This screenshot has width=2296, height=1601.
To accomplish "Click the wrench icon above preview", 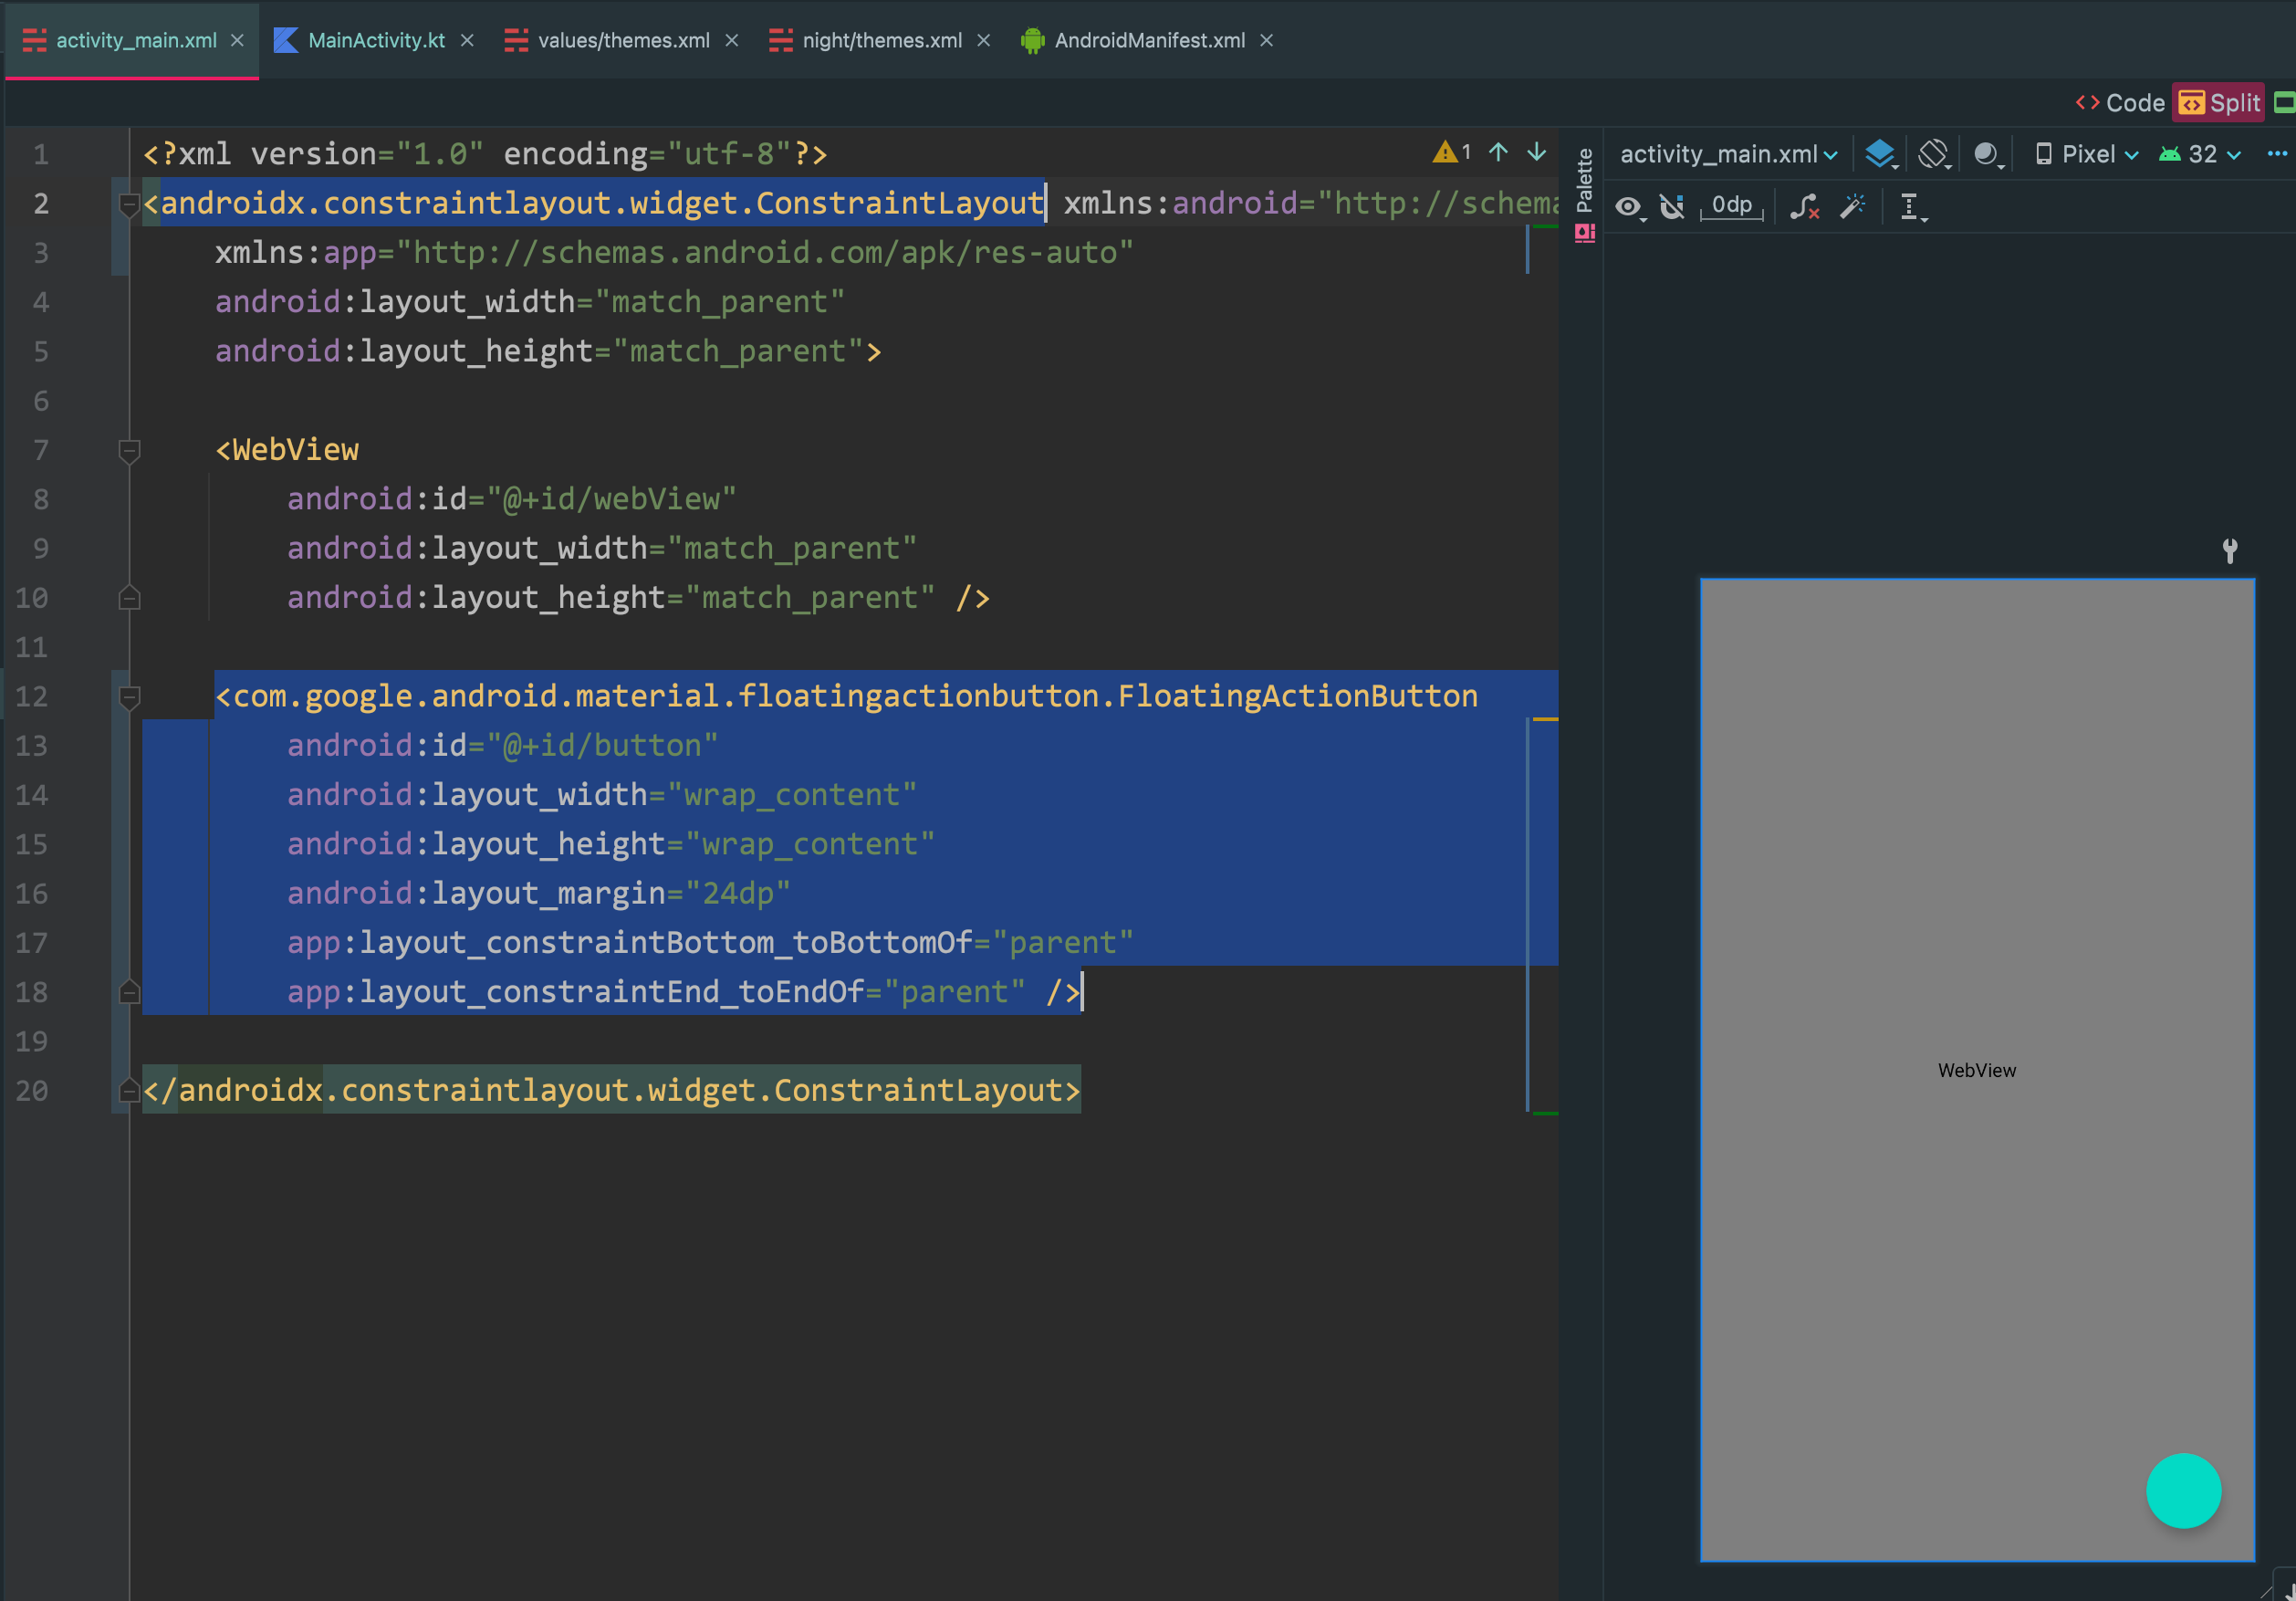I will 2229,550.
